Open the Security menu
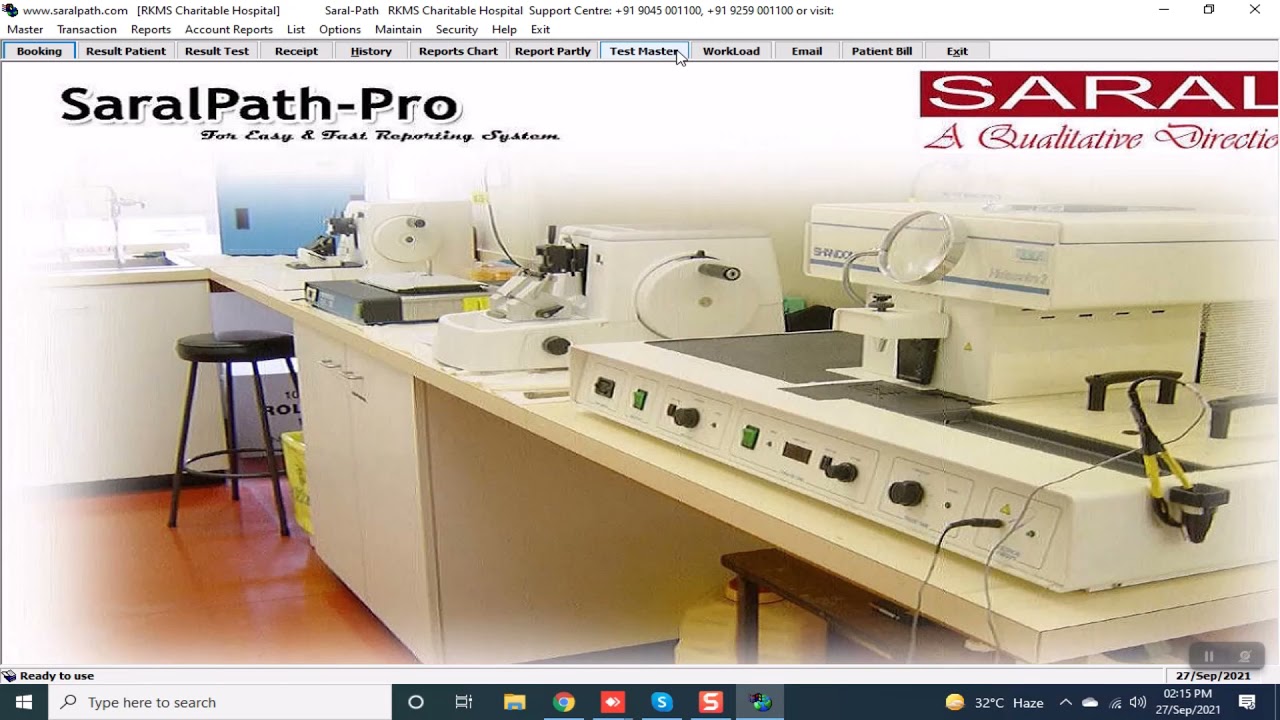The image size is (1280, 720). click(457, 29)
